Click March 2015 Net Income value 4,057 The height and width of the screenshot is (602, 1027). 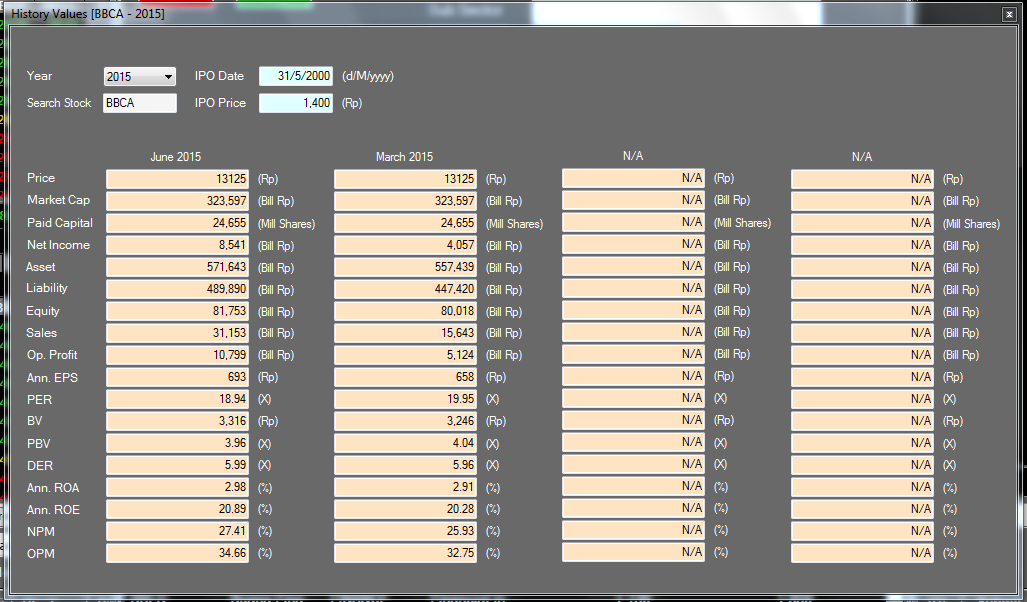(x=405, y=245)
